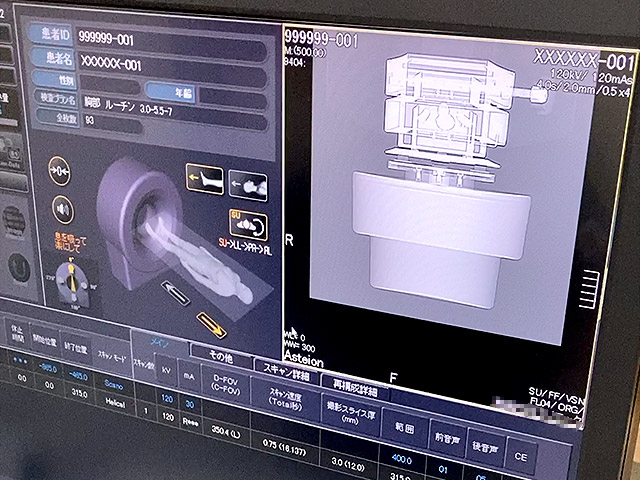
Task: Open the その他 tab
Action: point(220,354)
